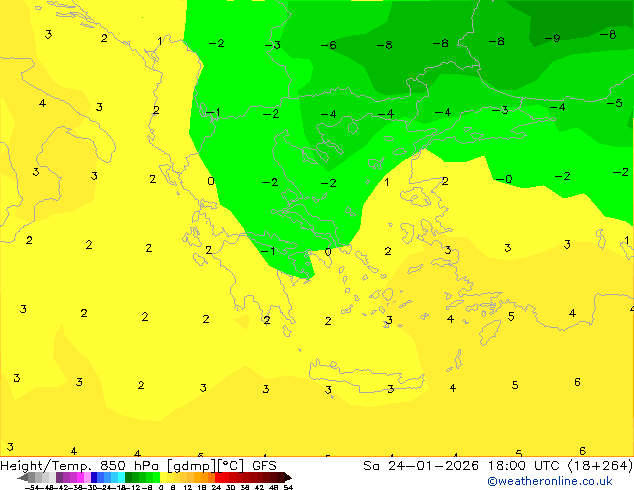Select the bright red legend swatch
The width and height of the screenshot is (634, 490).
click(x=218, y=477)
